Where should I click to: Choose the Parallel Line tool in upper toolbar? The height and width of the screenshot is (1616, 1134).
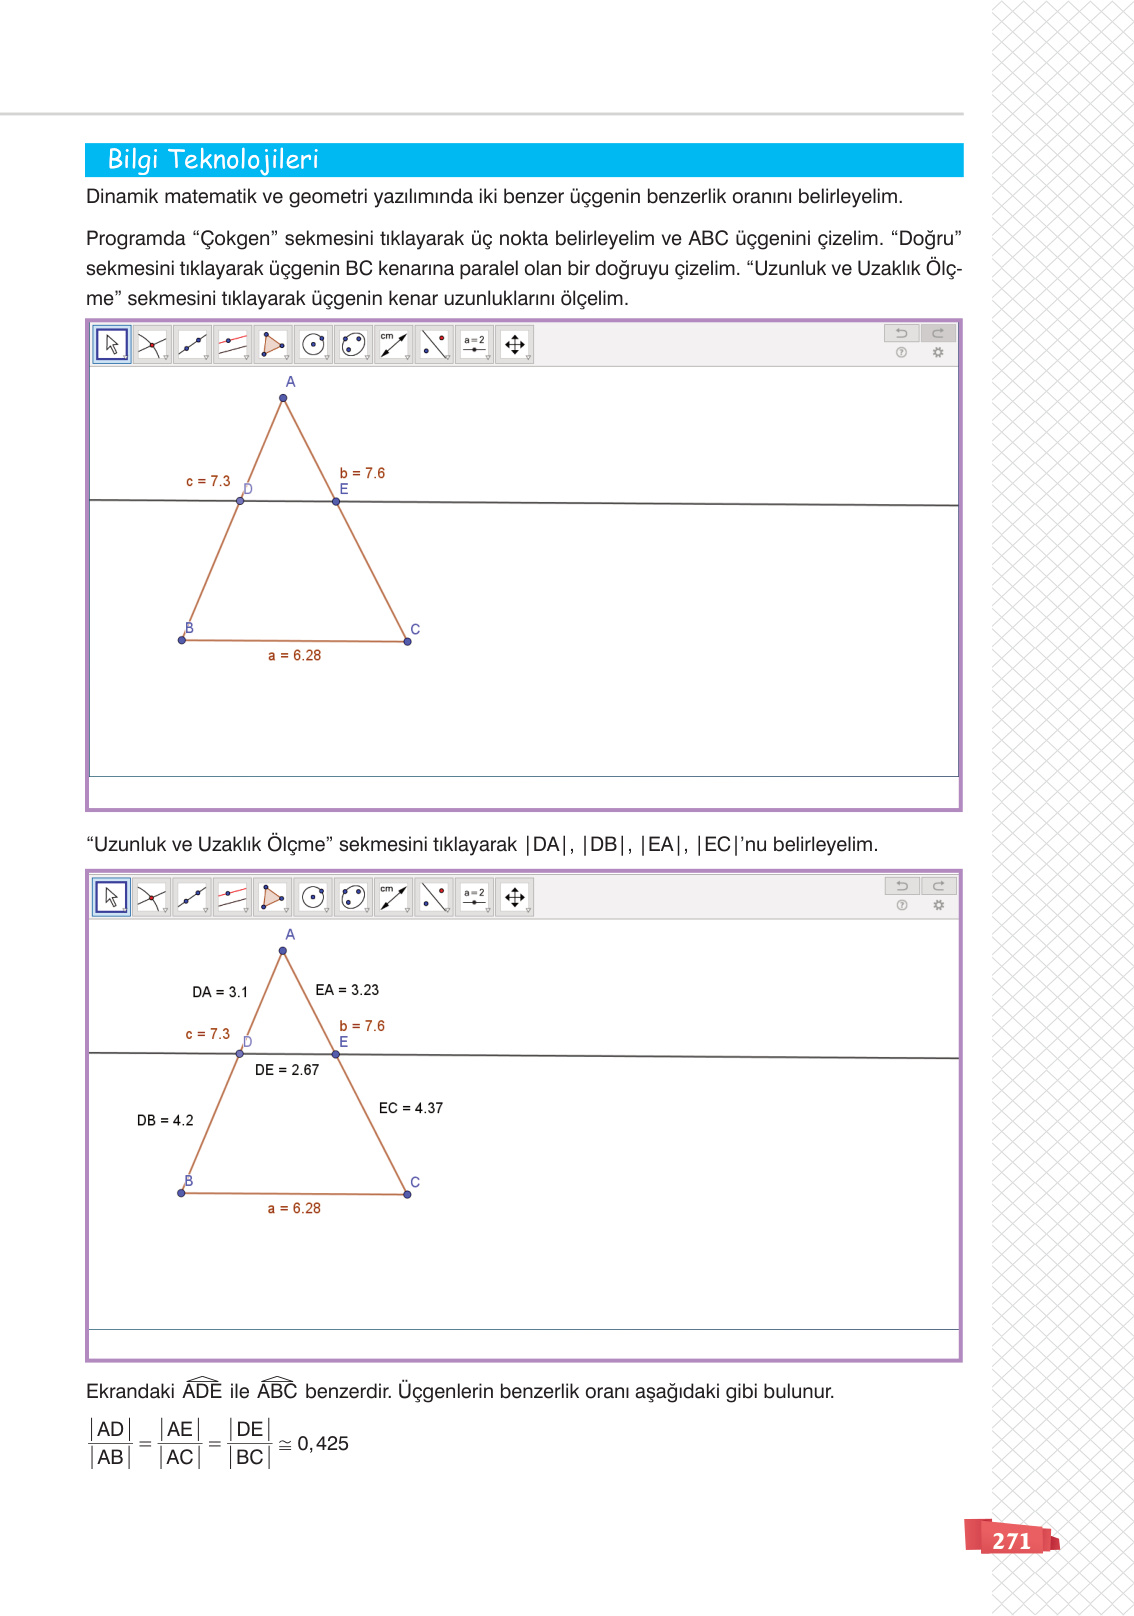pyautogui.click(x=232, y=345)
